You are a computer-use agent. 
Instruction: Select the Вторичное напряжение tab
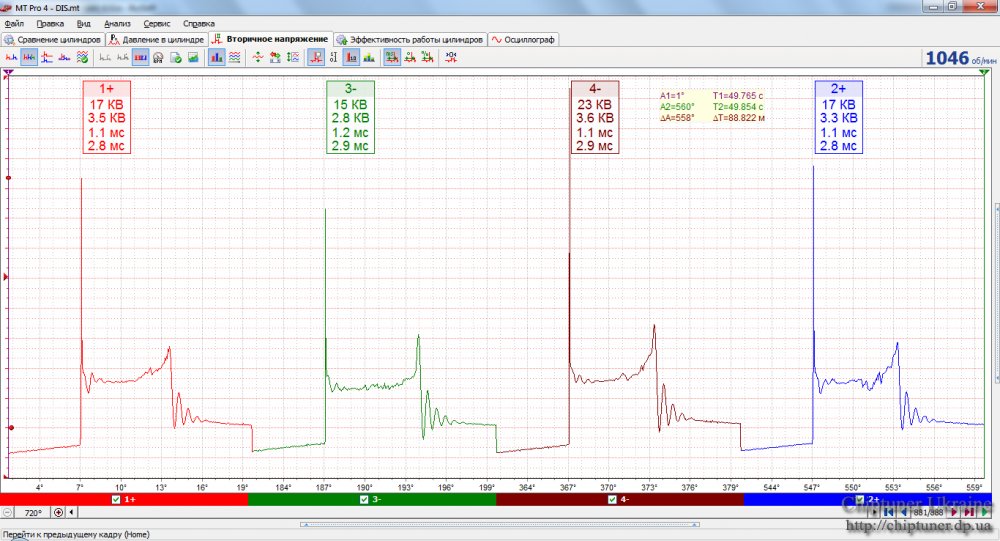(x=270, y=39)
